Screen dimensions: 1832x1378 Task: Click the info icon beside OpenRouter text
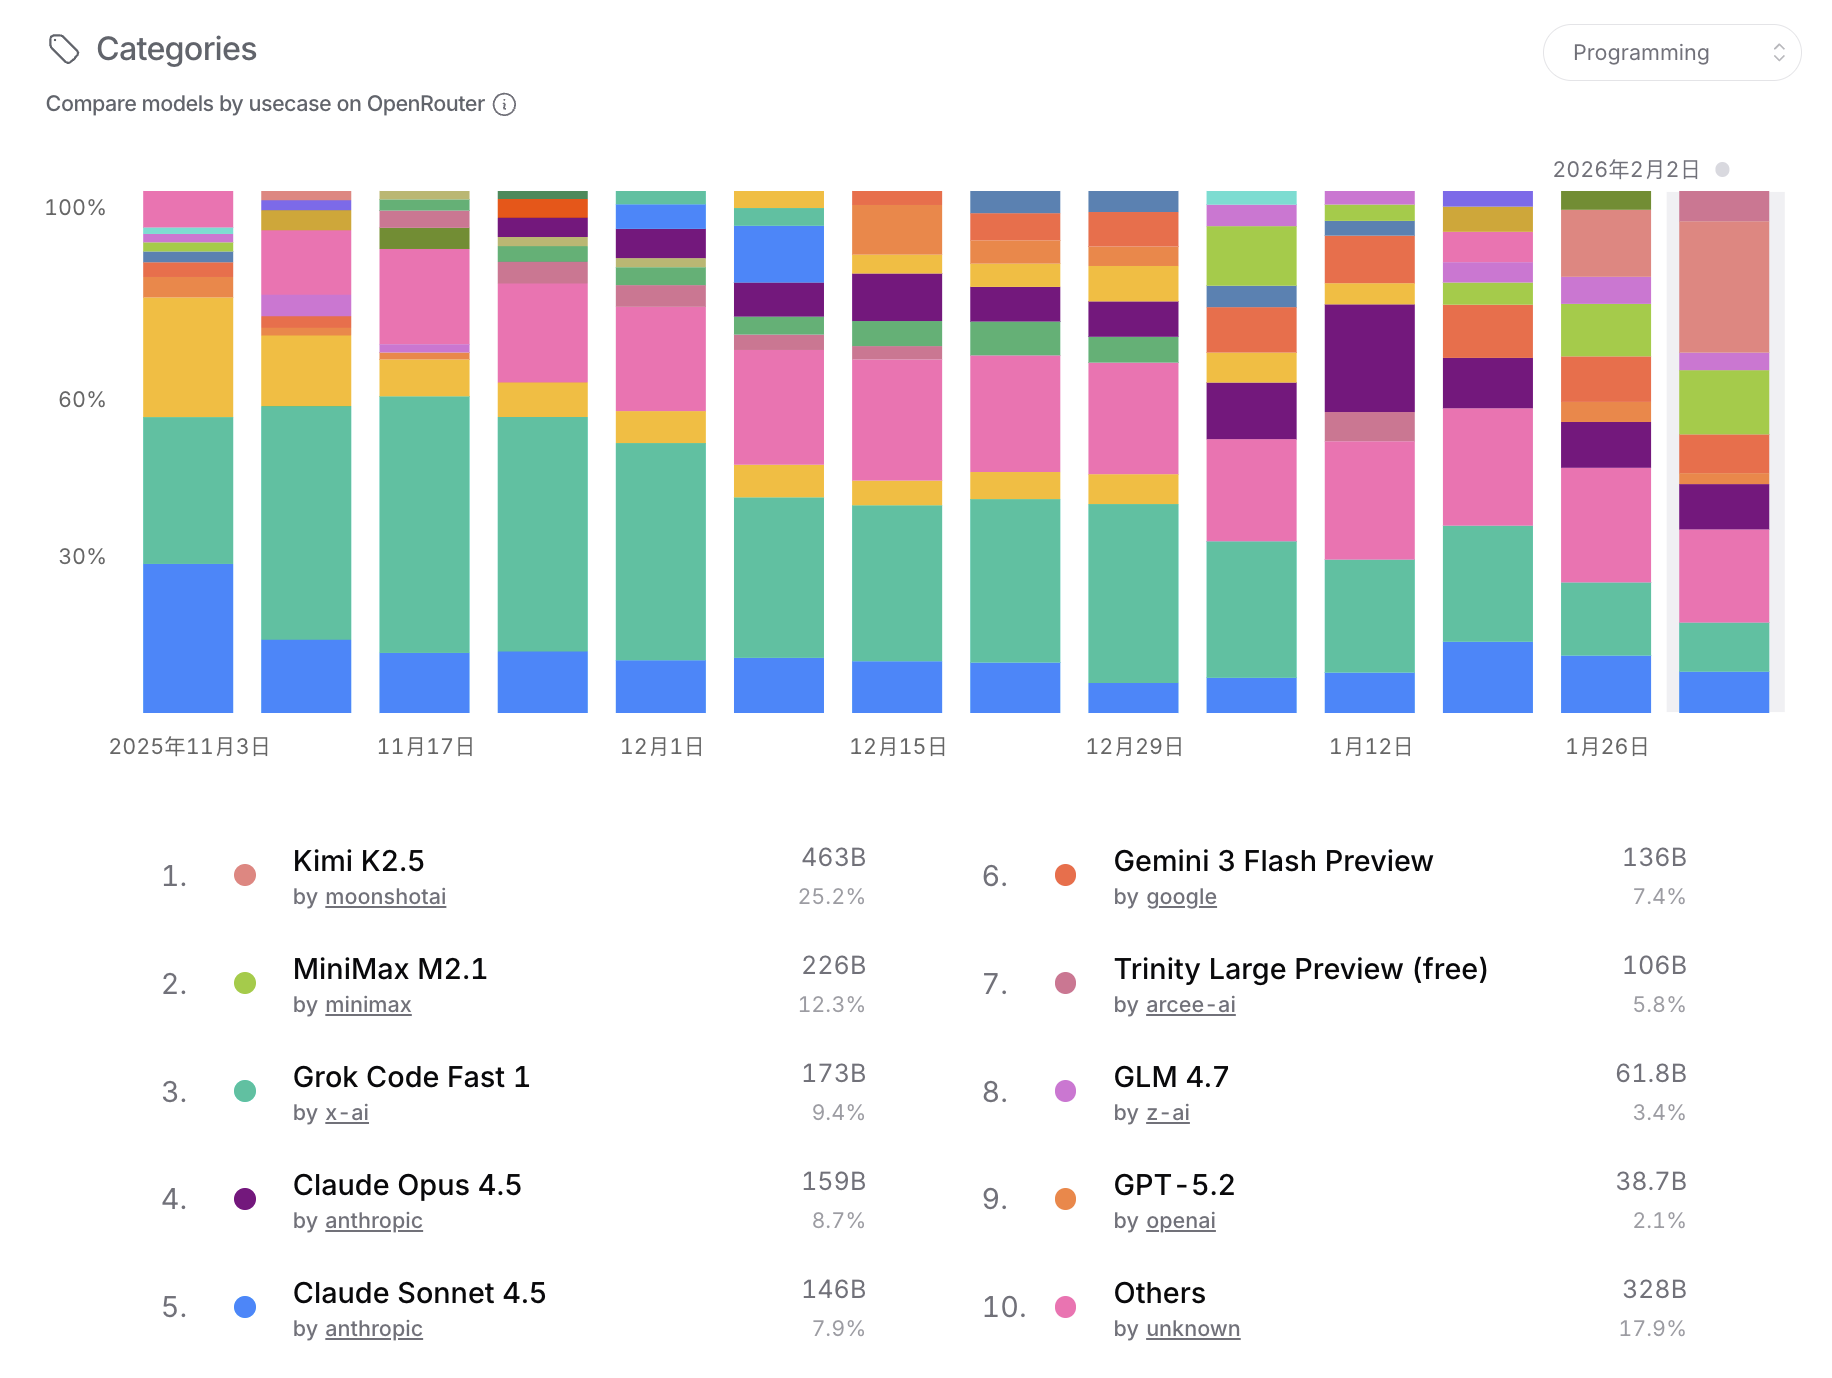(x=505, y=104)
